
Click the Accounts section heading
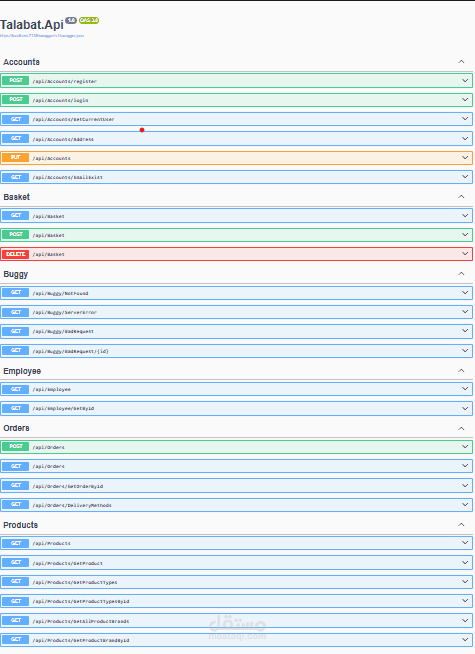coord(21,62)
